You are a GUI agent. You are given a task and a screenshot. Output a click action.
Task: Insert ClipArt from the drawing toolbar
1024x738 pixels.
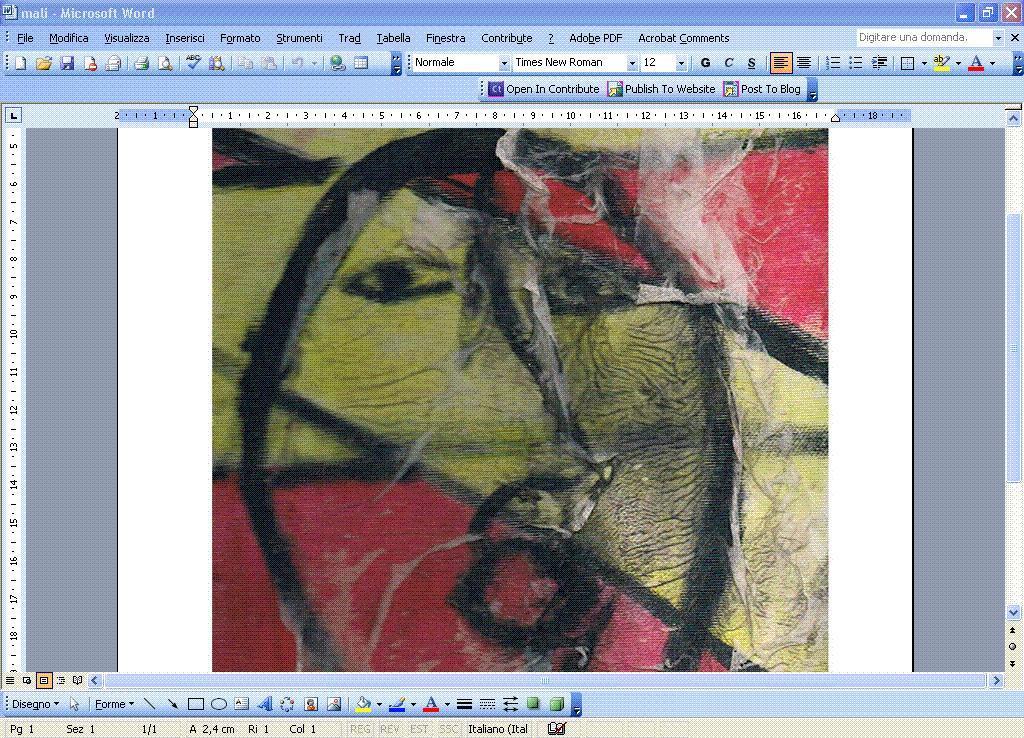click(x=311, y=704)
